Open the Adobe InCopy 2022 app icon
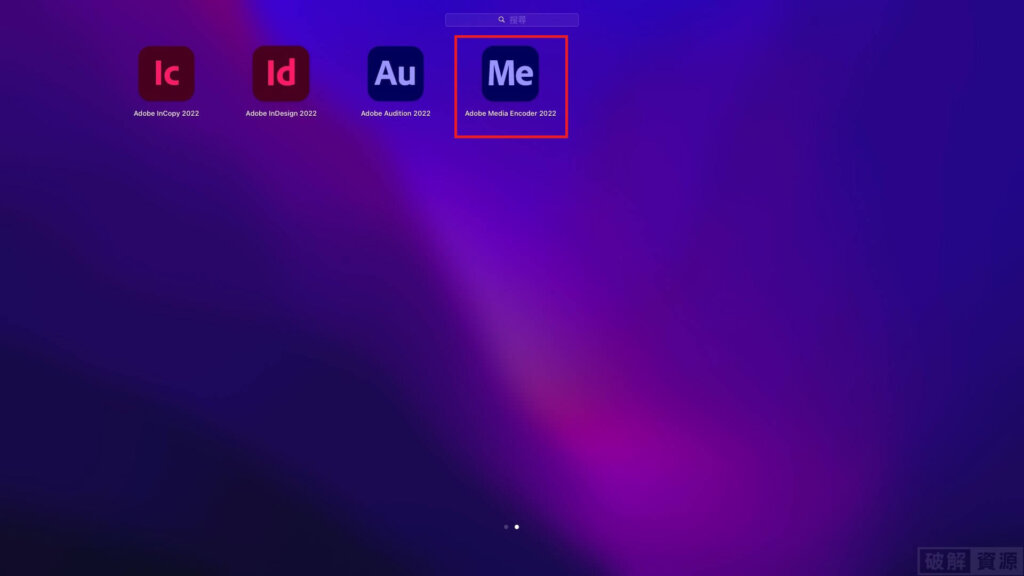1024x576 pixels. coord(167,73)
